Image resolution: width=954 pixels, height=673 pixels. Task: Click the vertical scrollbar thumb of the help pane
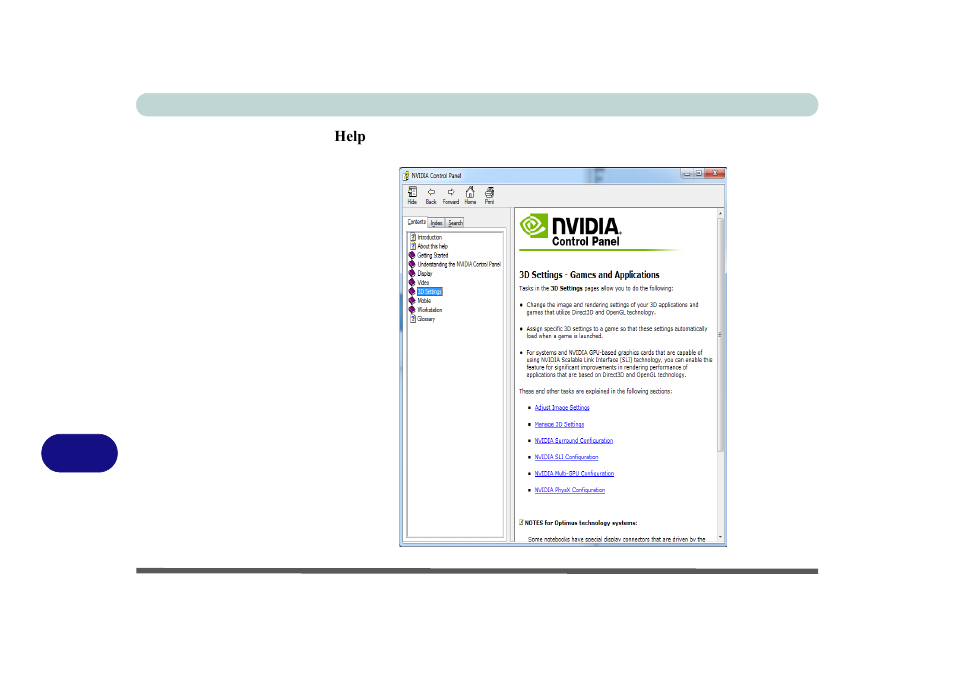720,335
